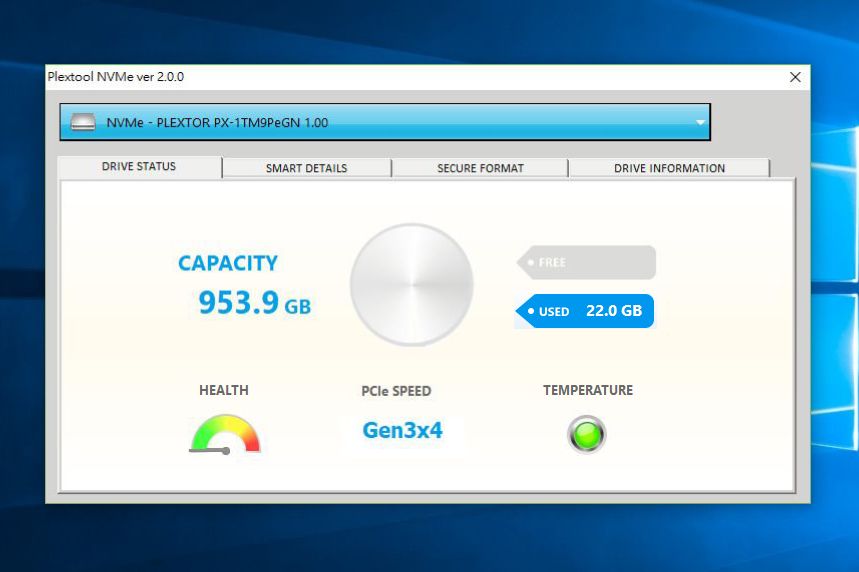The height and width of the screenshot is (572, 859).
Task: Click the PCIe SPEED label
Action: point(396,391)
